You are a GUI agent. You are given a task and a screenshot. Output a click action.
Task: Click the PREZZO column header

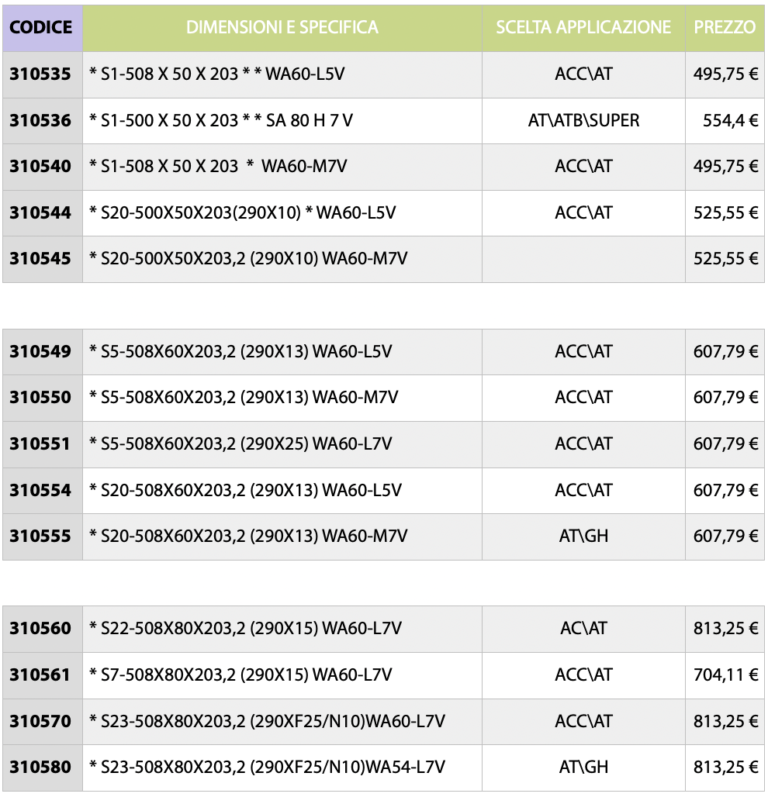(x=725, y=28)
